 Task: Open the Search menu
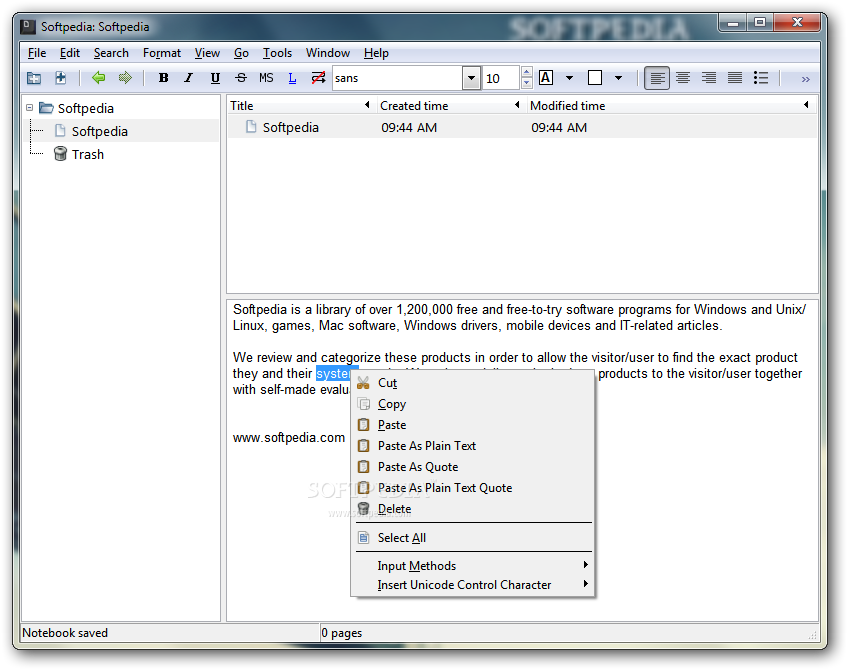111,53
